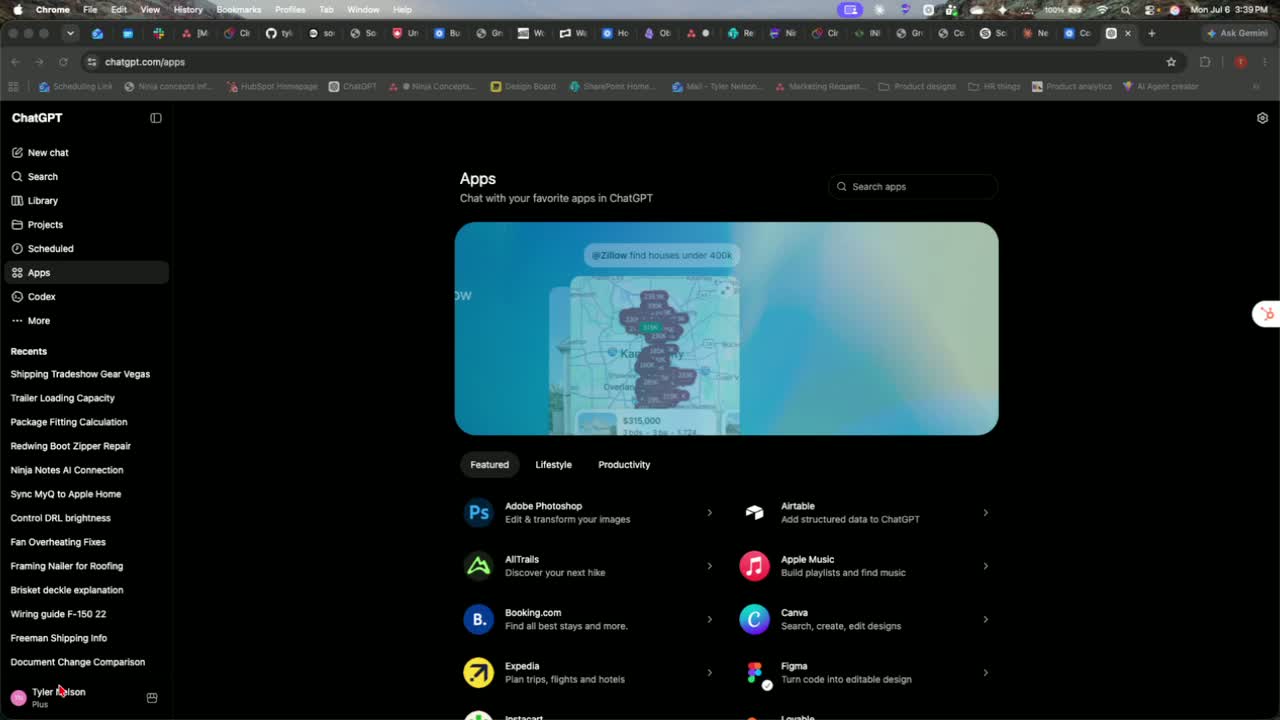Click the Booking.com app icon
1280x720 pixels.
[479, 619]
